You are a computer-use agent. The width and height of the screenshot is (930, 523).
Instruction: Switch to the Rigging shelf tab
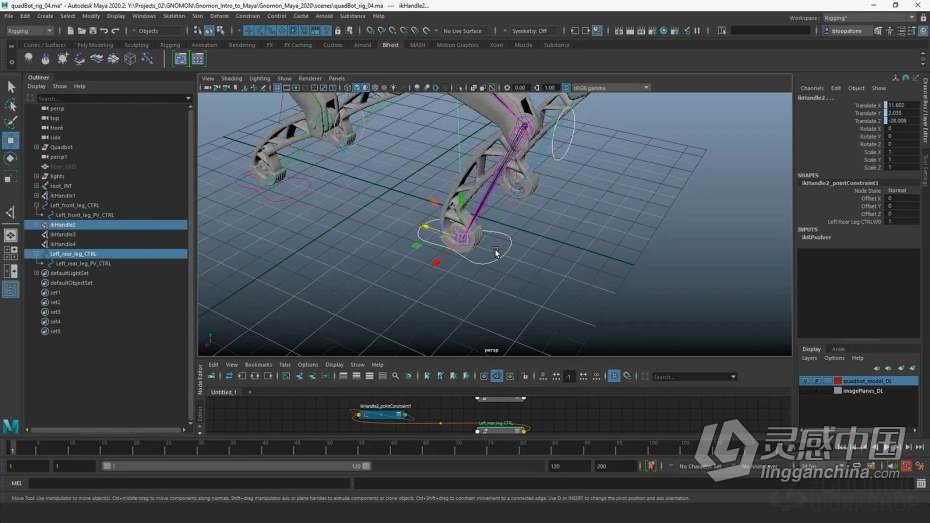point(170,45)
